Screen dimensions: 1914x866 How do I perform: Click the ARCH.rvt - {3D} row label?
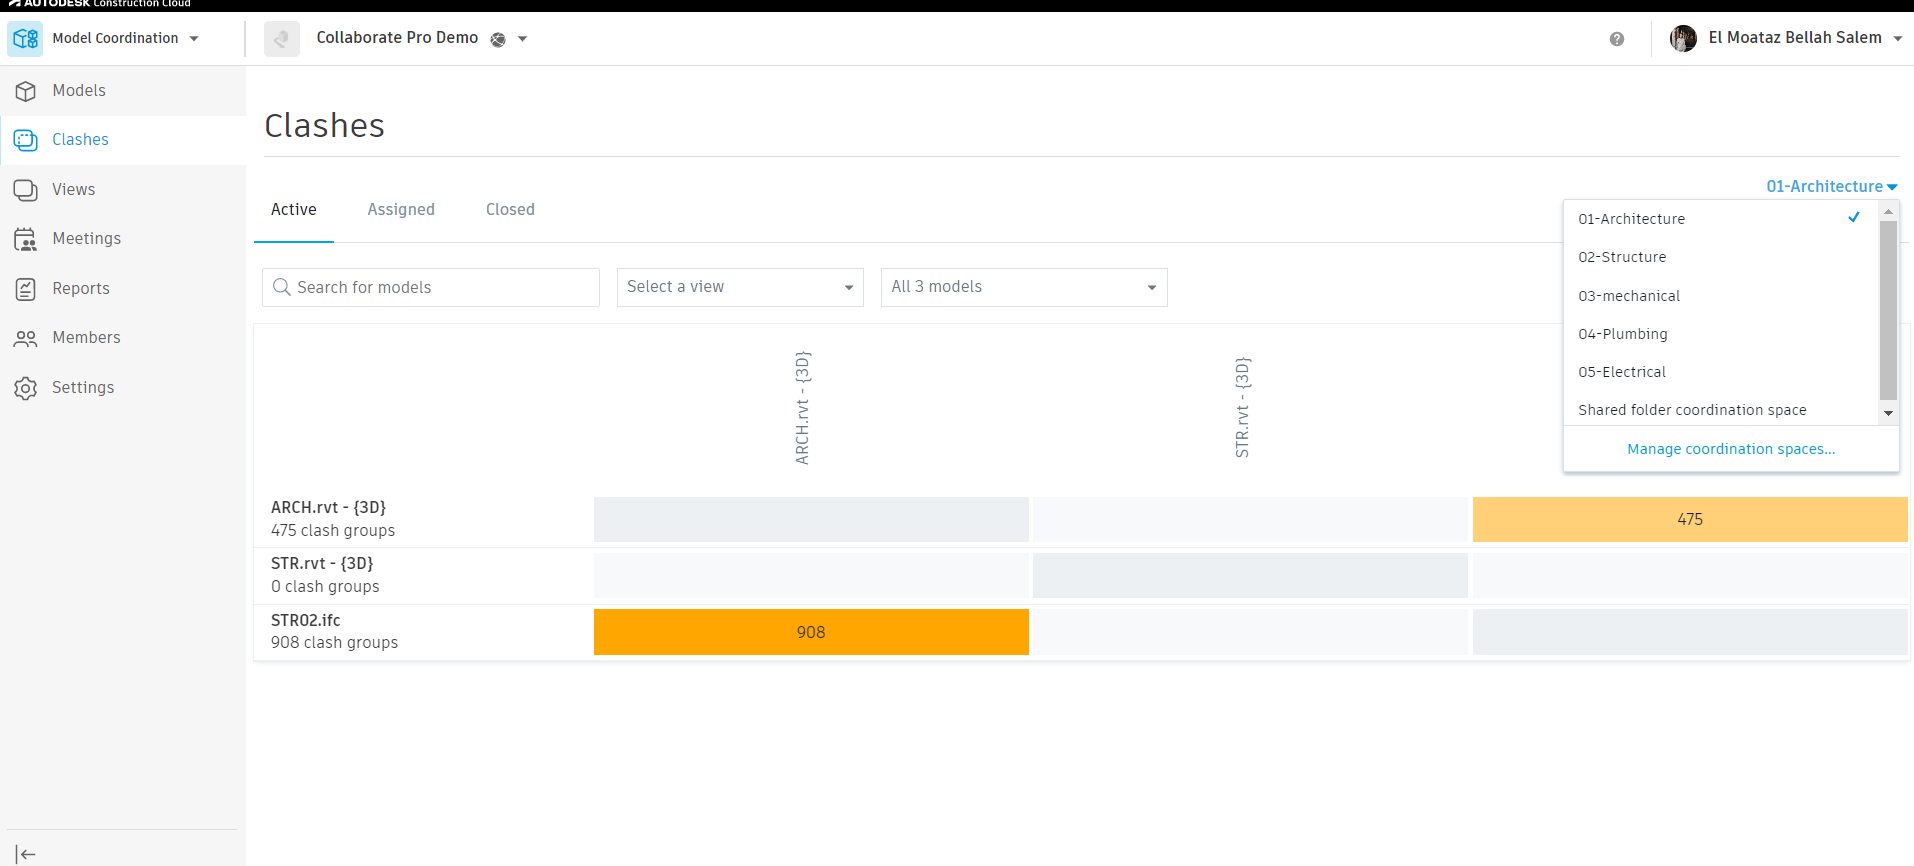(x=328, y=507)
